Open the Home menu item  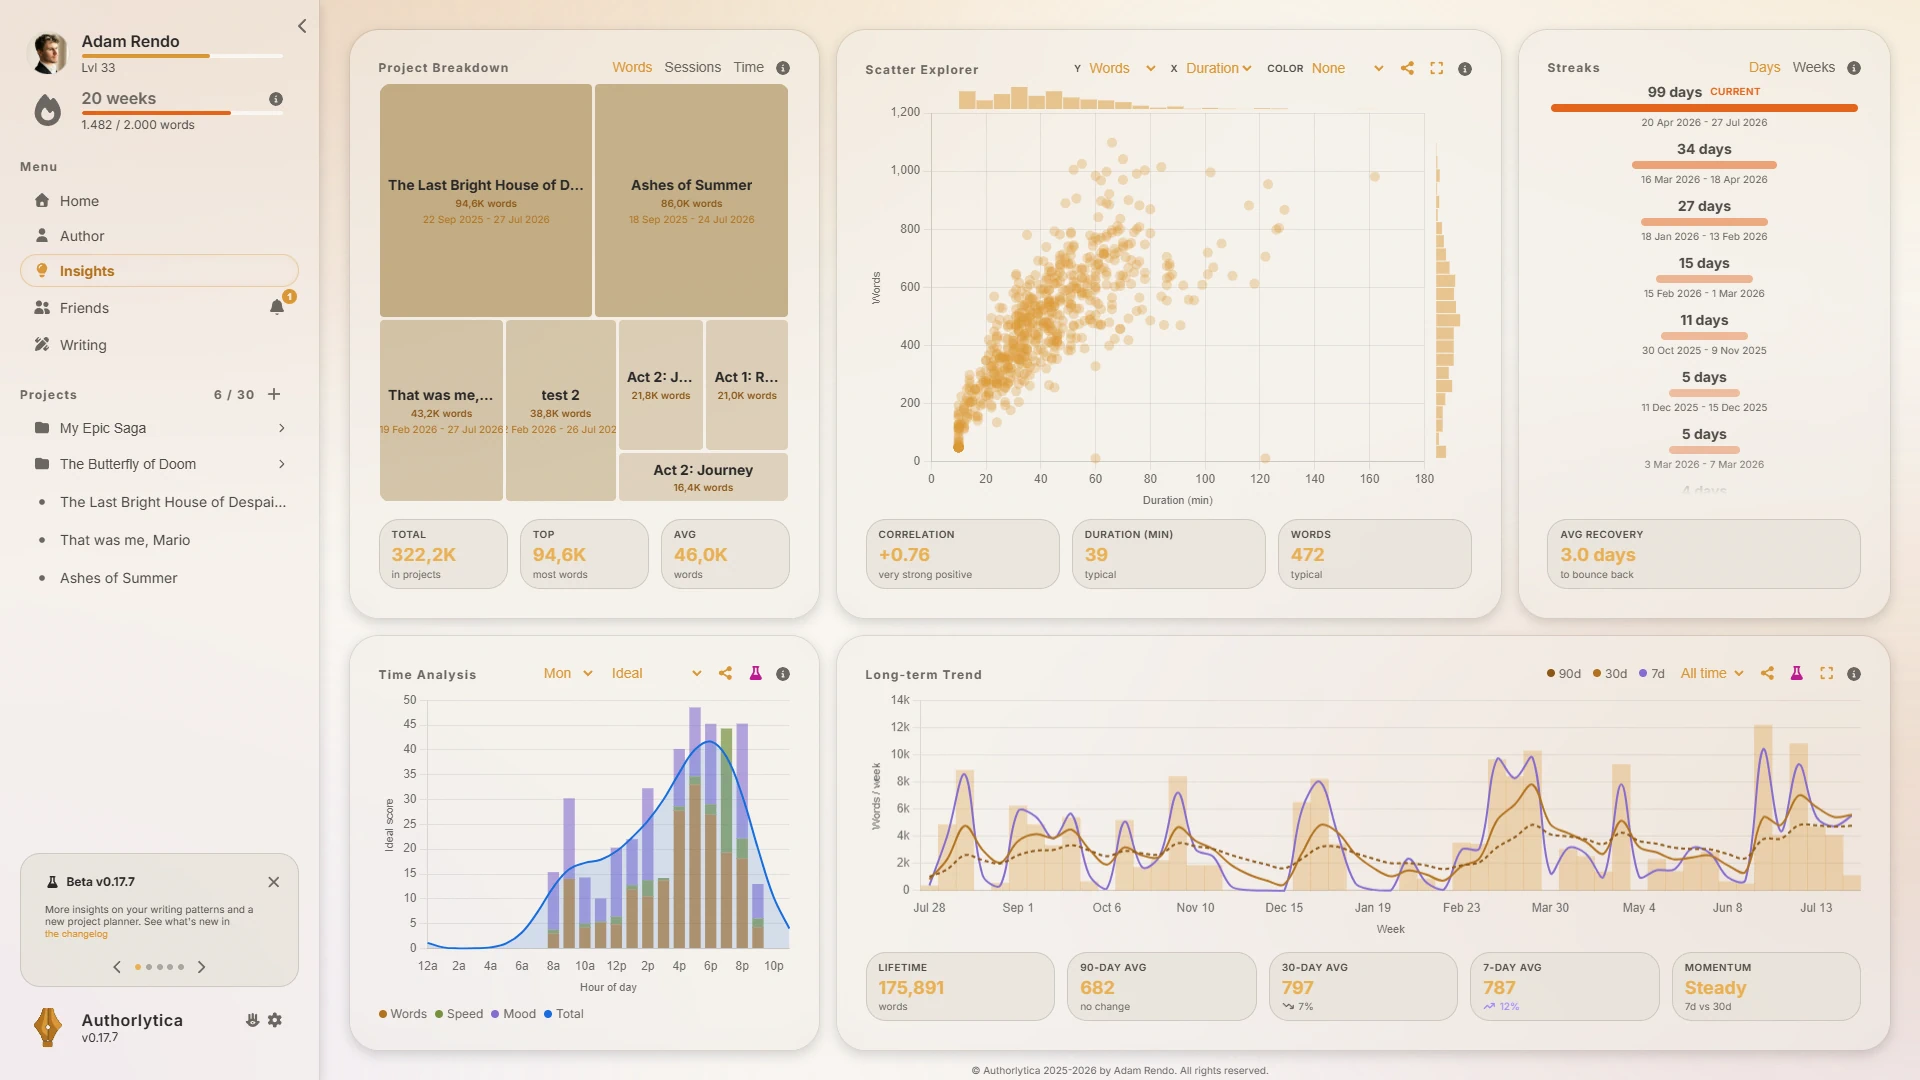coord(159,201)
